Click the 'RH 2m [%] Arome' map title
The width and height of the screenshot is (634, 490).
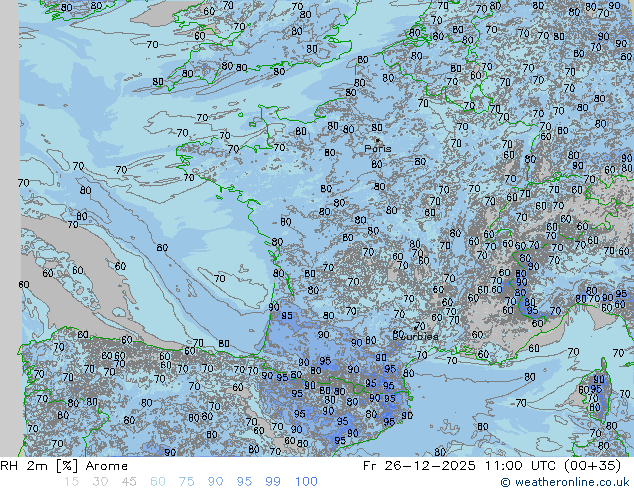pyautogui.click(x=64, y=466)
